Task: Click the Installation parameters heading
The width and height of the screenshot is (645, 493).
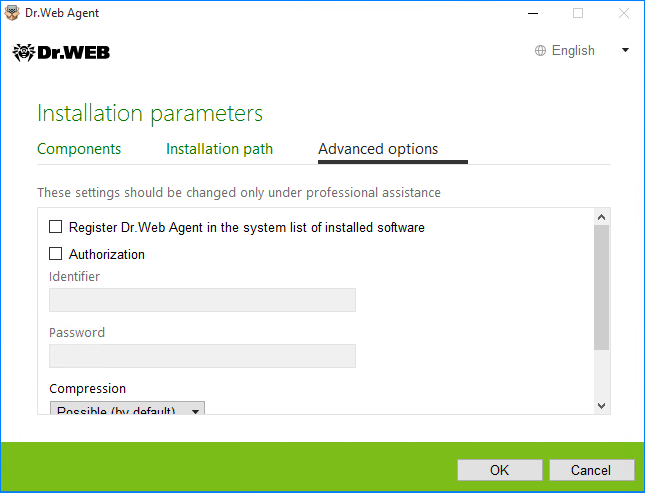Action: 150,114
